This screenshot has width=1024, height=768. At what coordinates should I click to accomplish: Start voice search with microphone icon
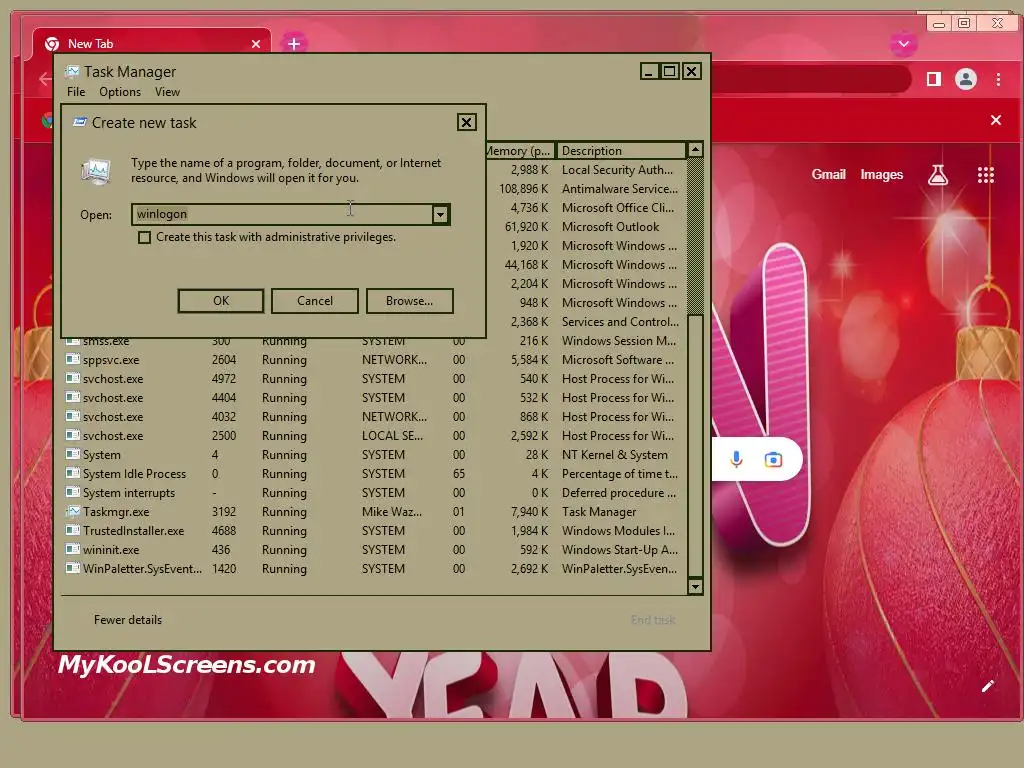(x=736, y=460)
